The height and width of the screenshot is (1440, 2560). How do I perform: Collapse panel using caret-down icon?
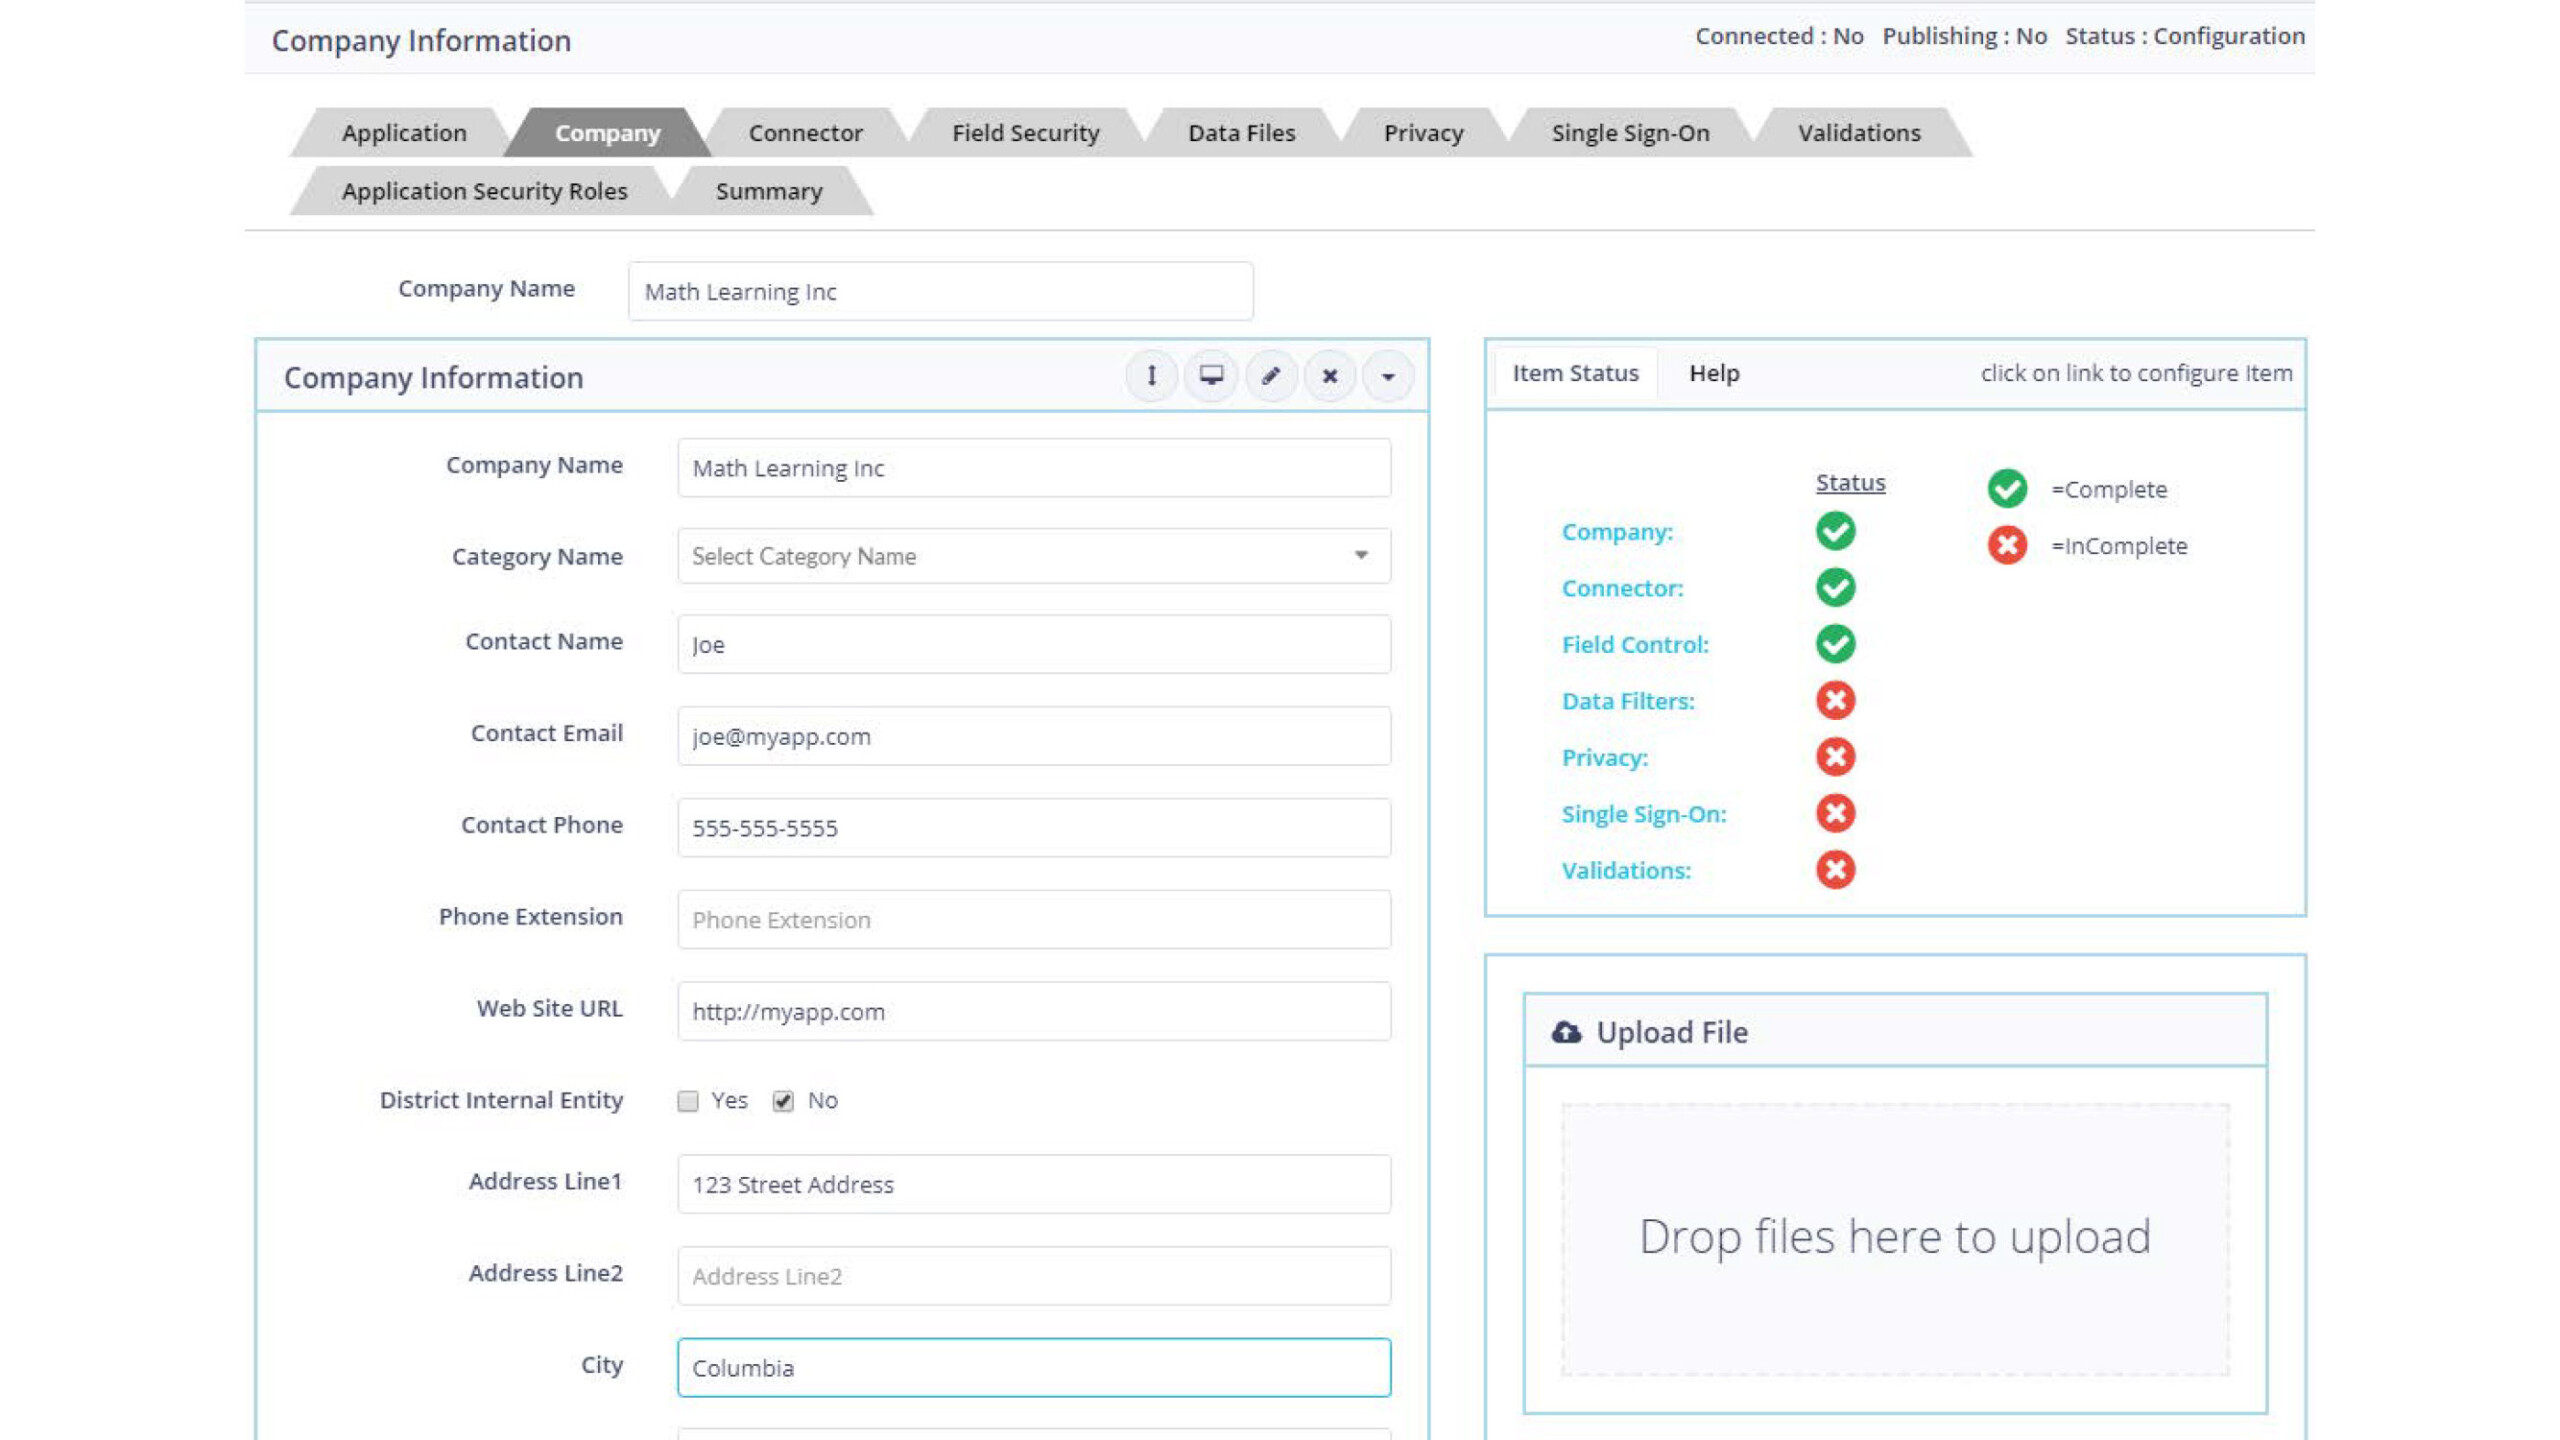point(1388,376)
